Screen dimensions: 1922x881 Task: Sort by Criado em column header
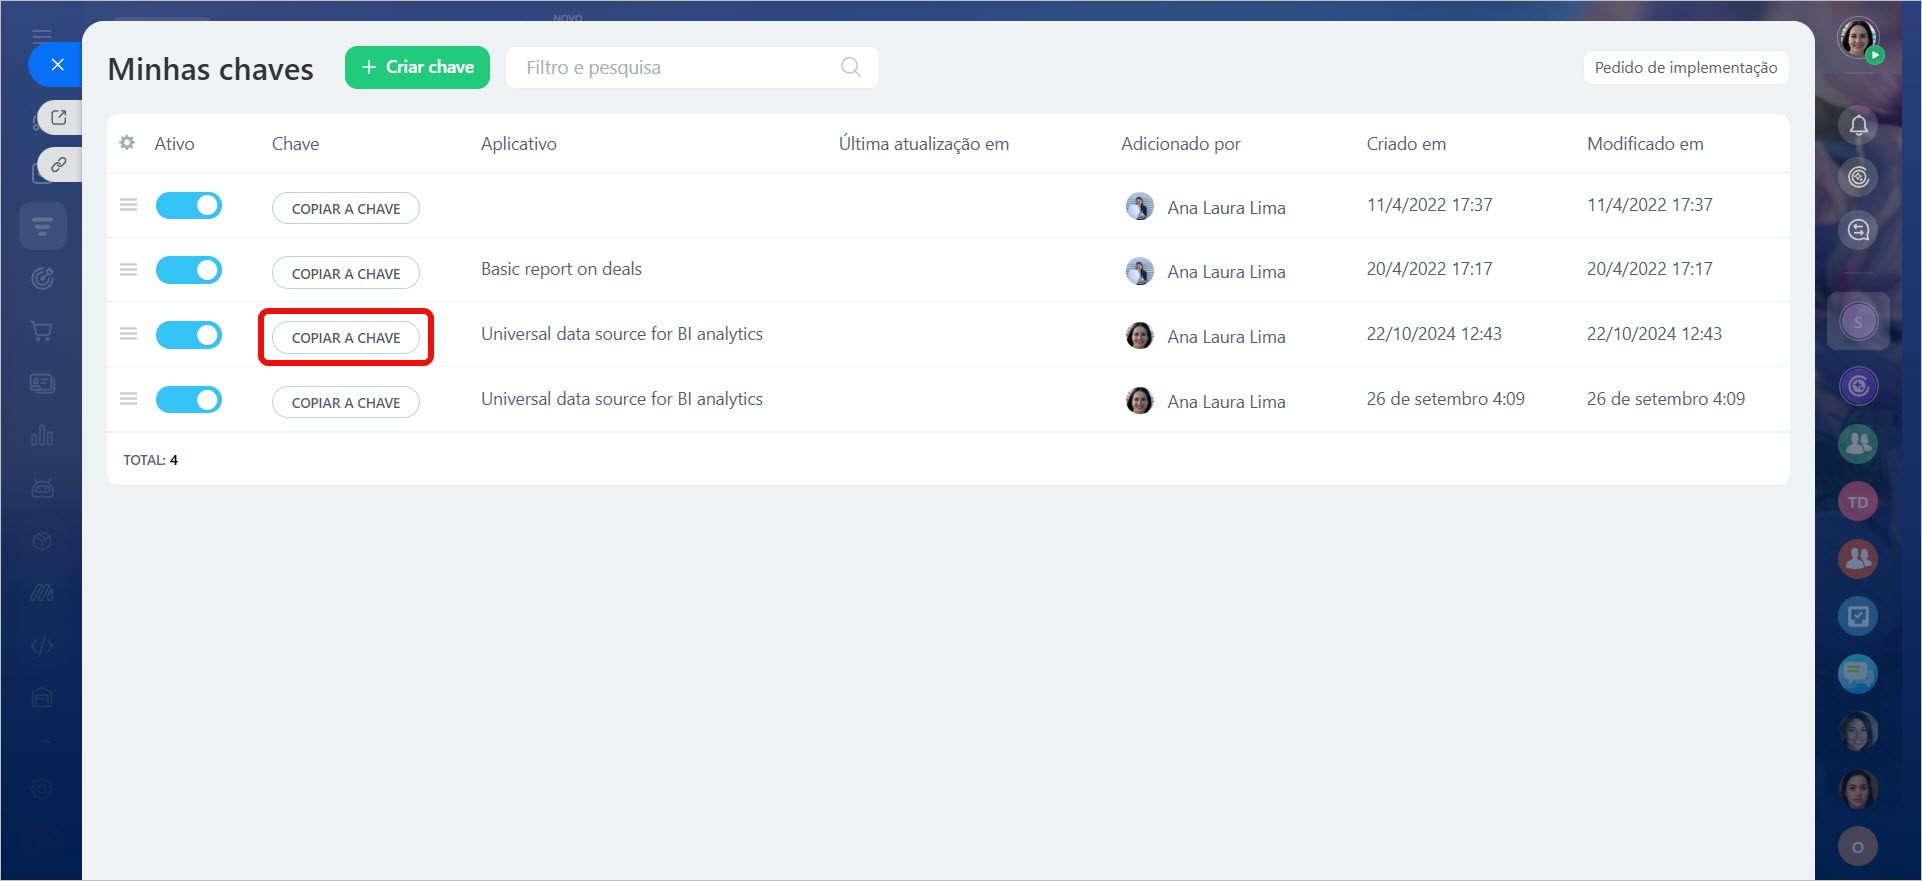(x=1406, y=144)
